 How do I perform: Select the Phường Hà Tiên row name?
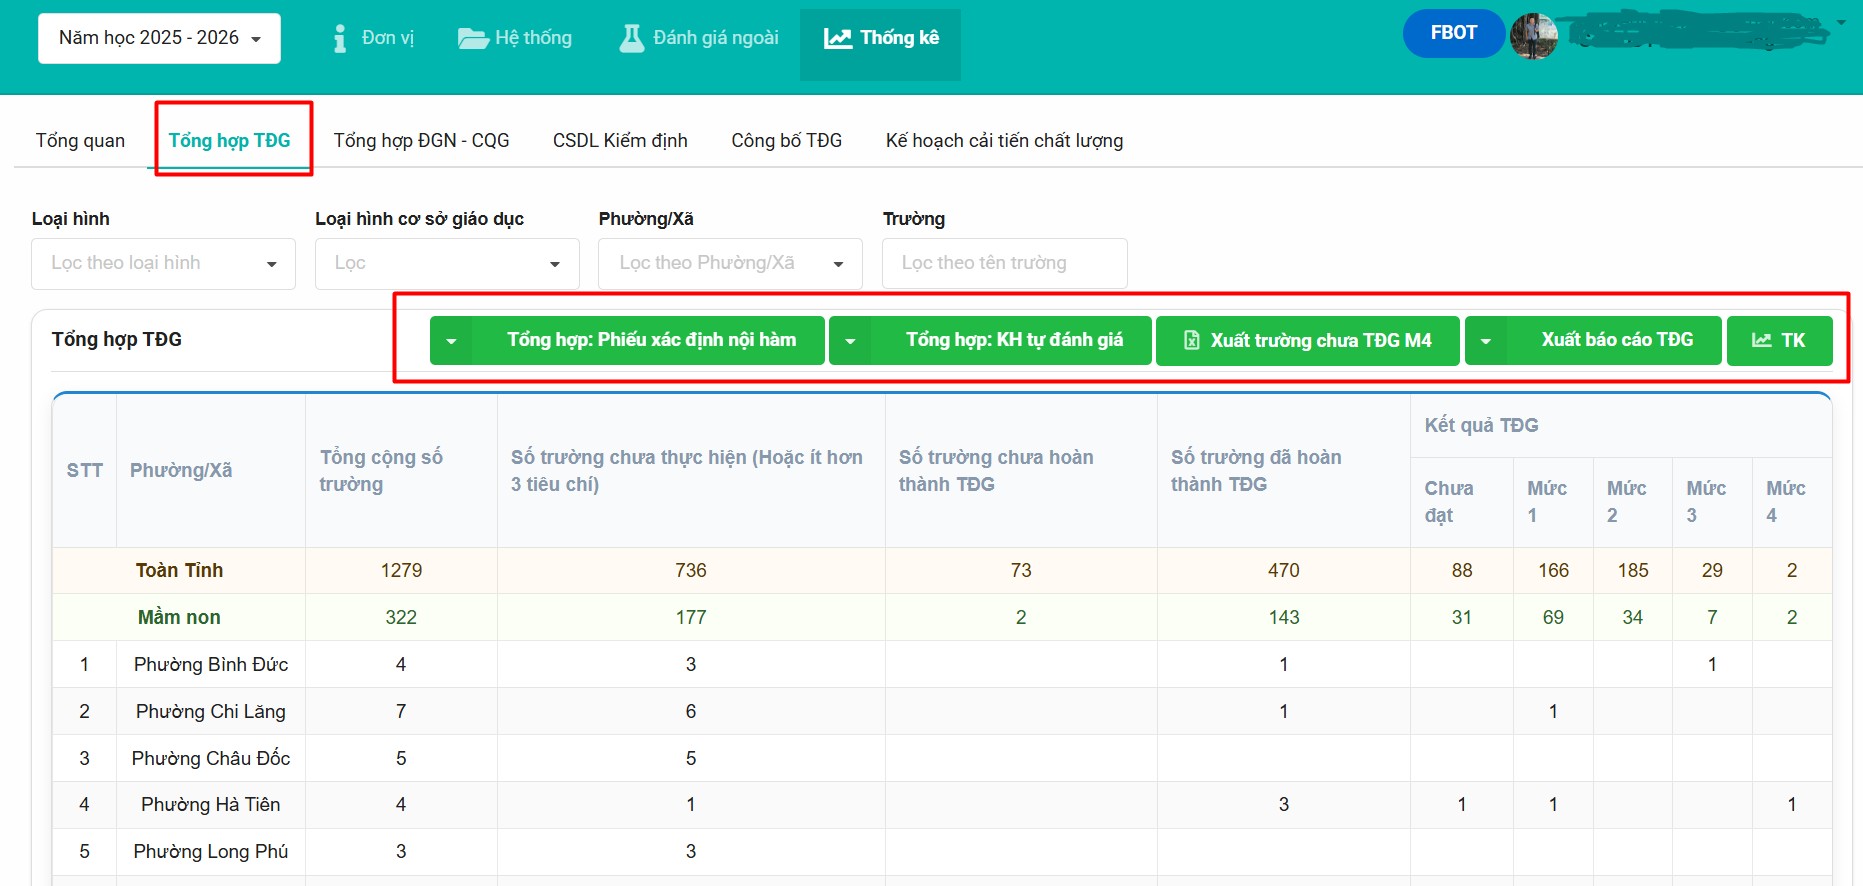pyautogui.click(x=210, y=805)
